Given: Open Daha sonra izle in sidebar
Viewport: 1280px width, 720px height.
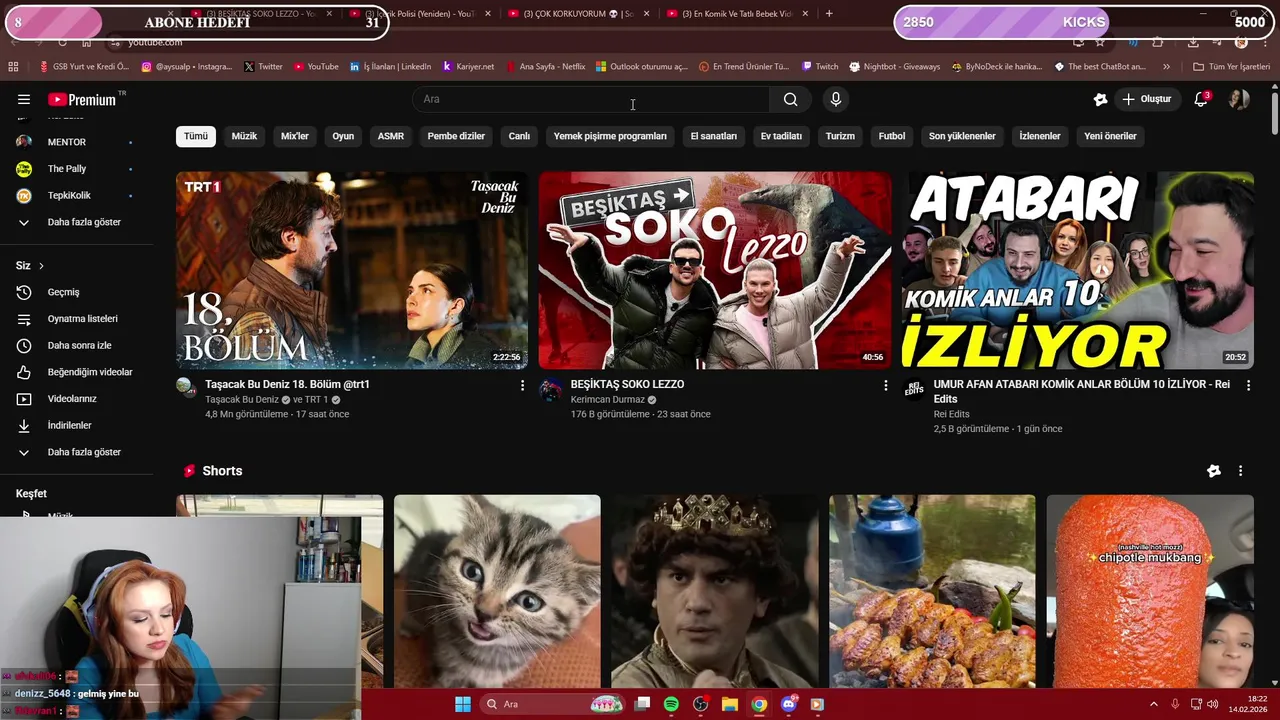Looking at the screenshot, I should (x=76, y=345).
